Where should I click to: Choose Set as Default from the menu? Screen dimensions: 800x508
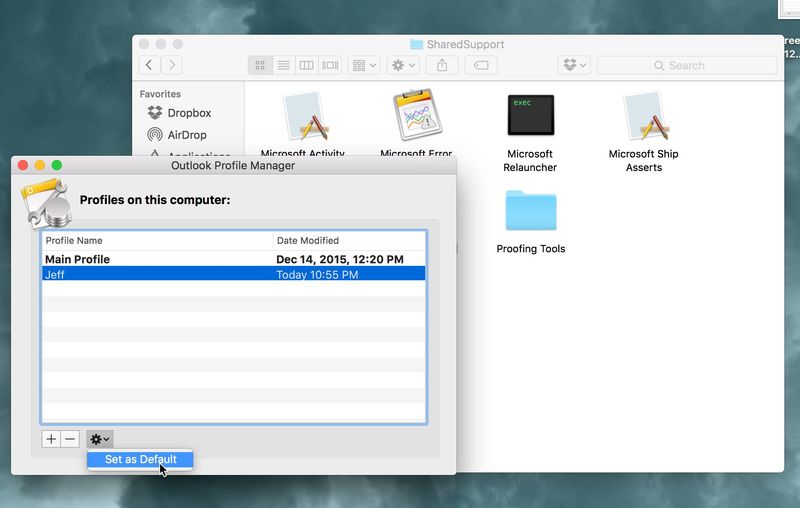click(x=140, y=459)
